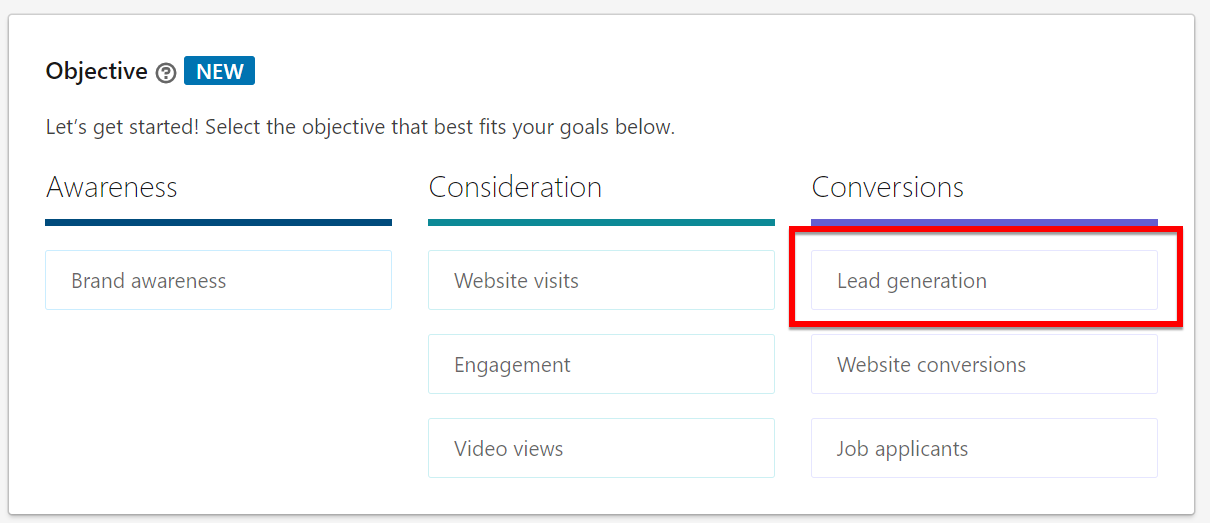The image size is (1210, 523).
Task: Choose the Website visits objective
Action: pyautogui.click(x=601, y=280)
